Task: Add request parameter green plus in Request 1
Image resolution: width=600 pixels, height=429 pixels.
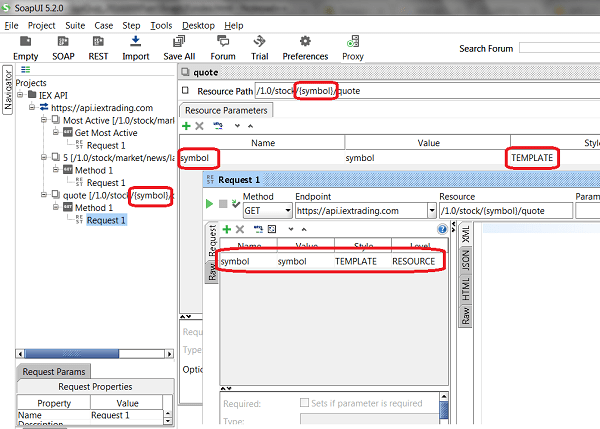Action: pyautogui.click(x=227, y=229)
